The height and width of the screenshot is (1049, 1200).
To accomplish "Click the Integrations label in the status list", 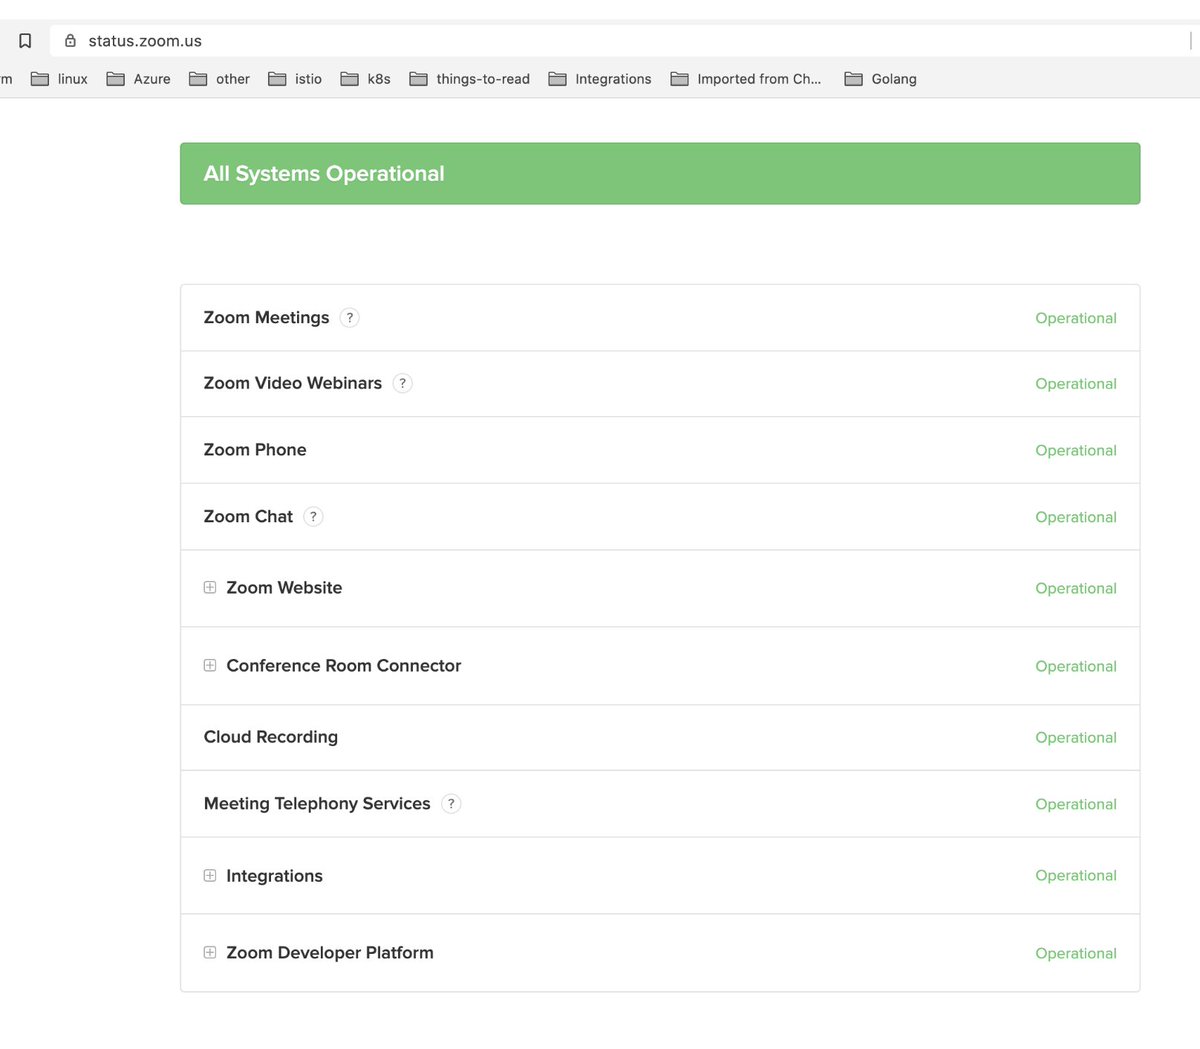I will point(275,876).
